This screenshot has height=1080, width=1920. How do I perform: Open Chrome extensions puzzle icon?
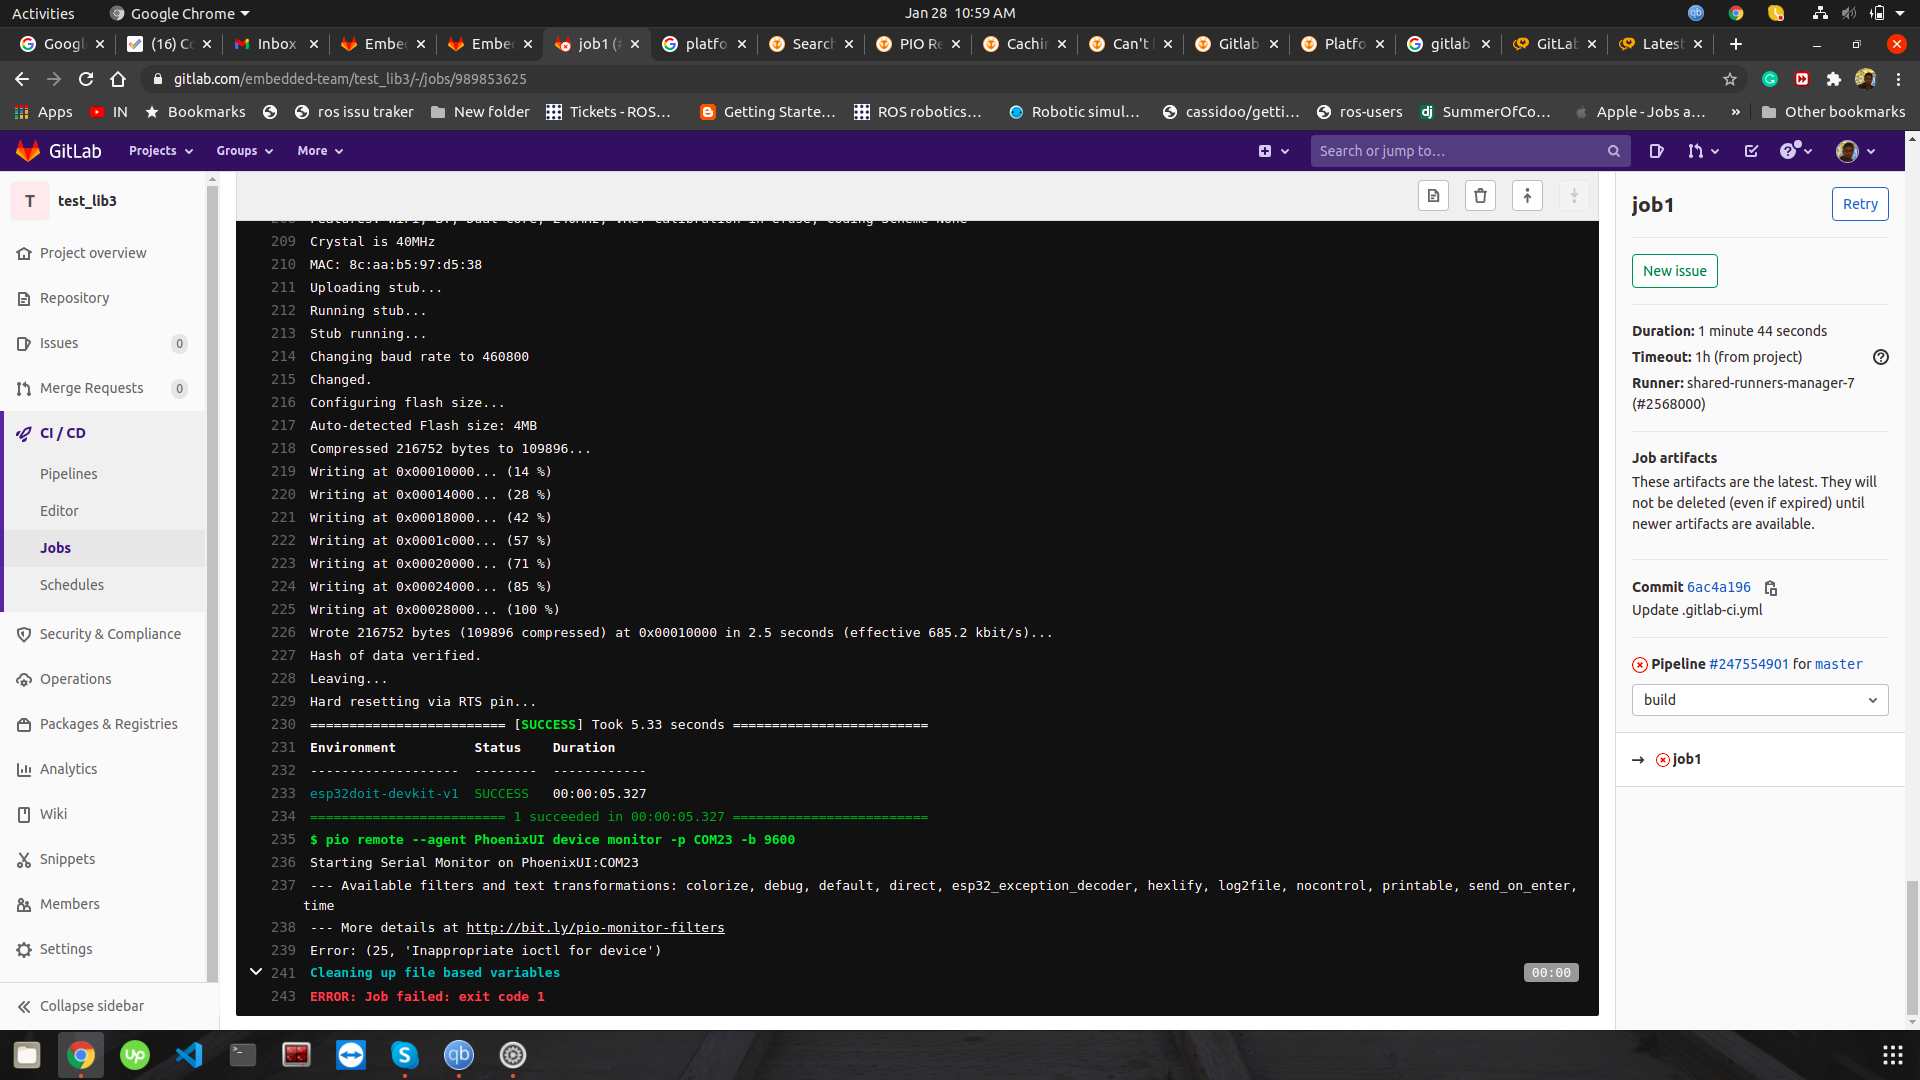(x=1833, y=79)
